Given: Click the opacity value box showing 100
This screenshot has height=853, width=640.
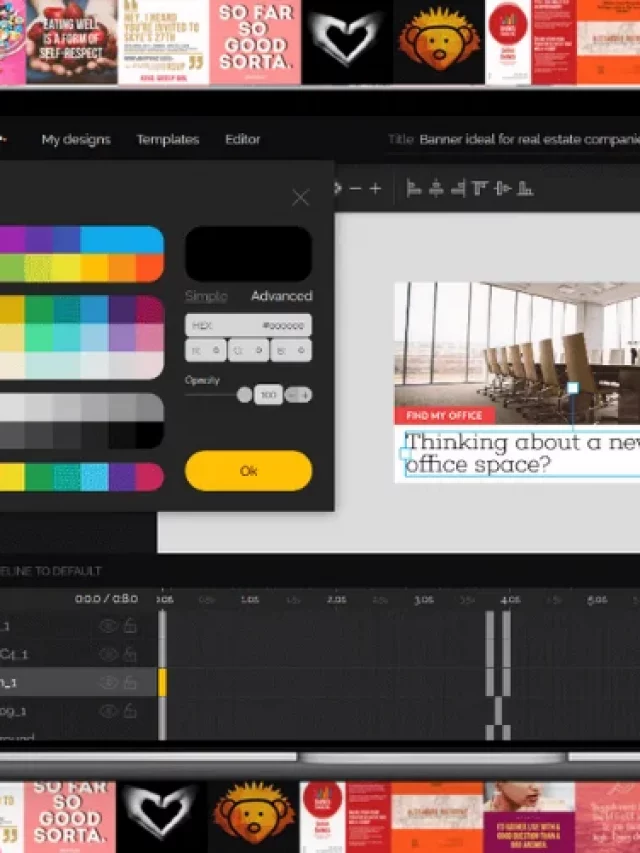Looking at the screenshot, I should 268,395.
